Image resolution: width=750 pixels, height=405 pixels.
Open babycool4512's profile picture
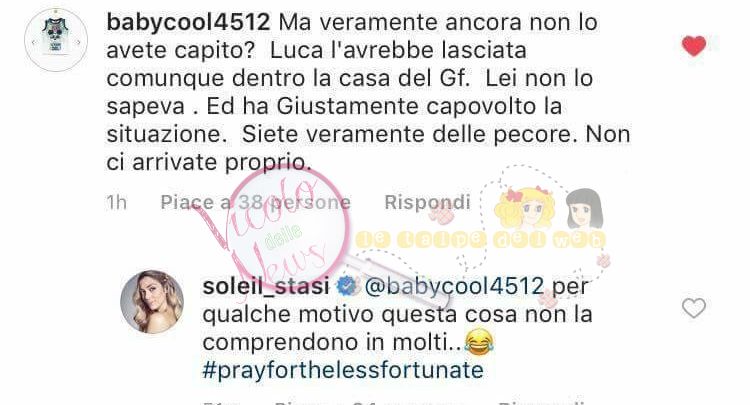[56, 40]
